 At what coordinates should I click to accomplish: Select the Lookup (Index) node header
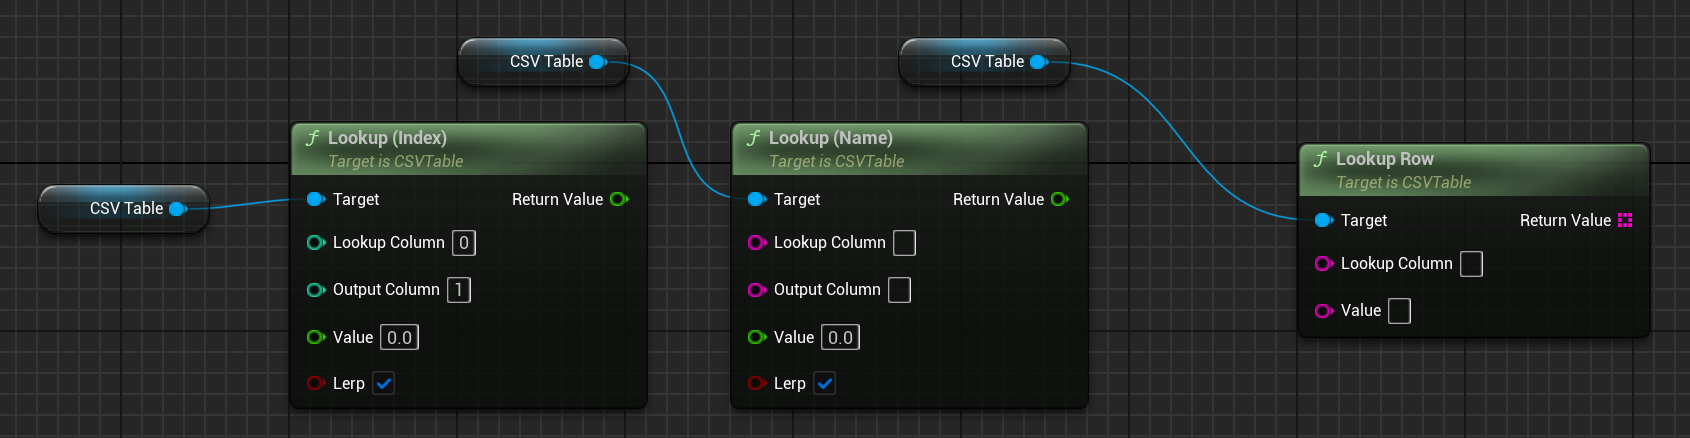[387, 138]
